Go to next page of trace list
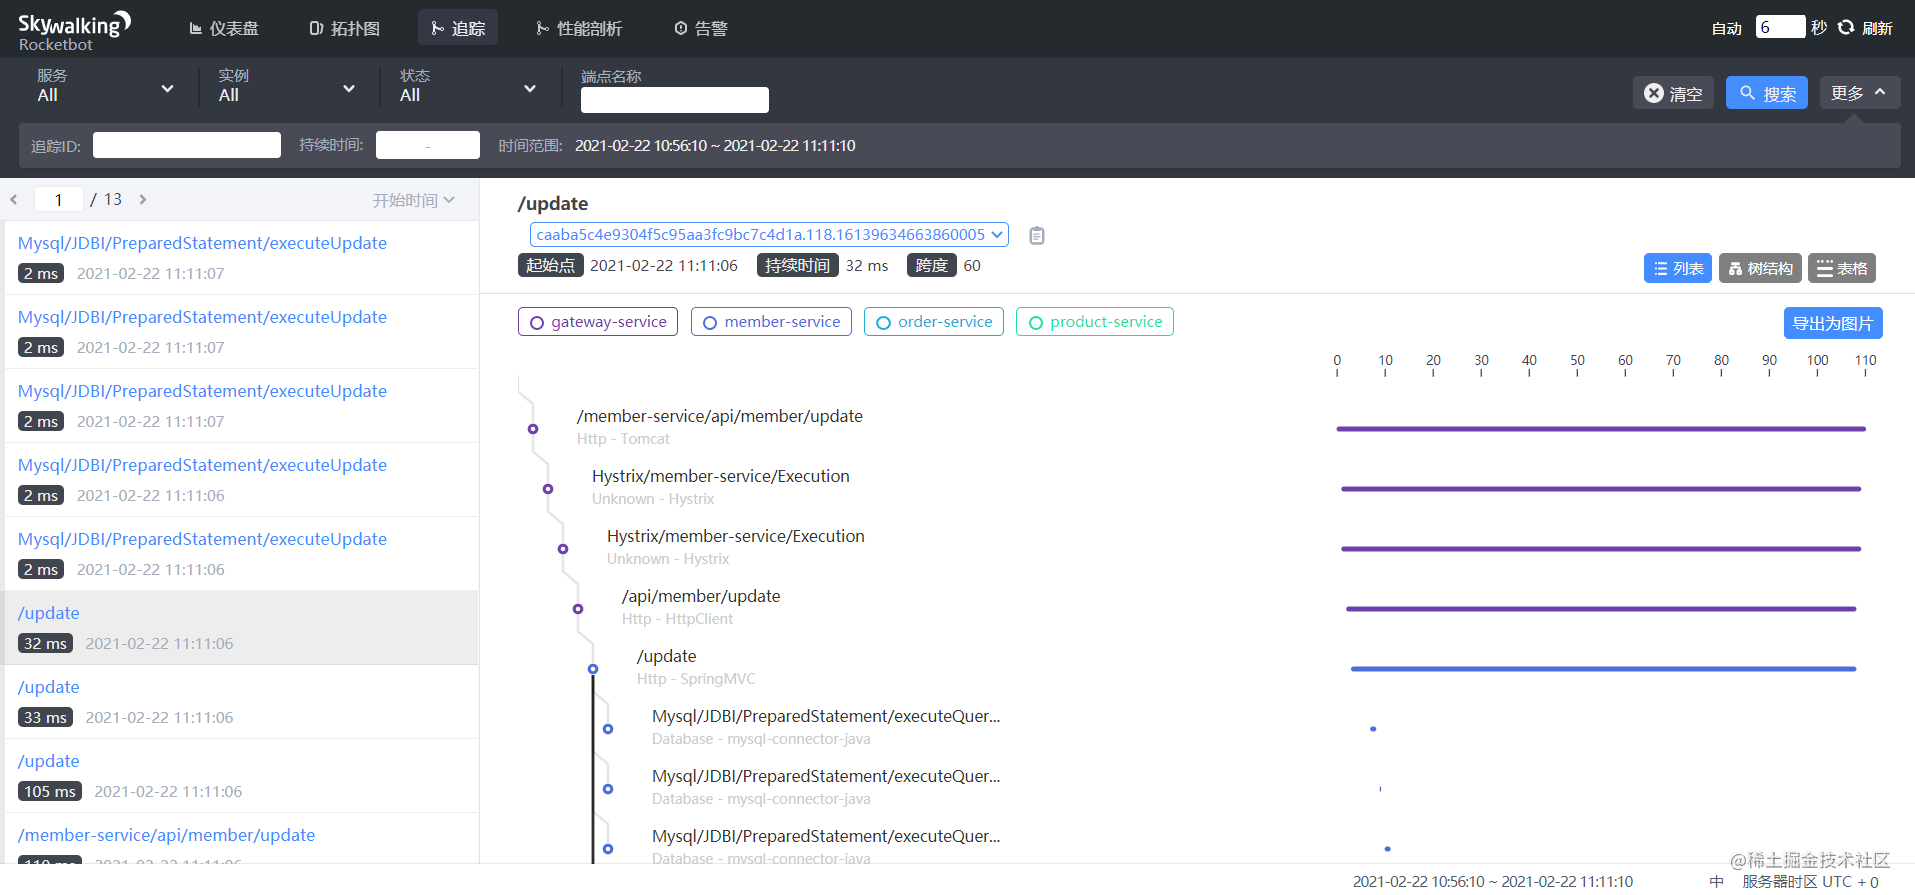 (x=143, y=200)
